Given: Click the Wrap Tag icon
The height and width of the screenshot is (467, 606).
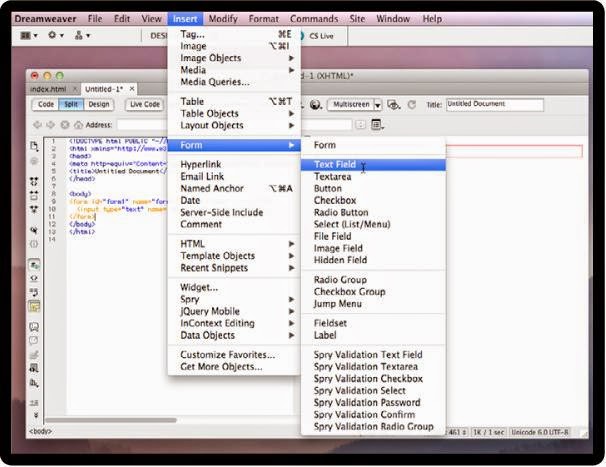Looking at the screenshot, I should (x=34, y=354).
